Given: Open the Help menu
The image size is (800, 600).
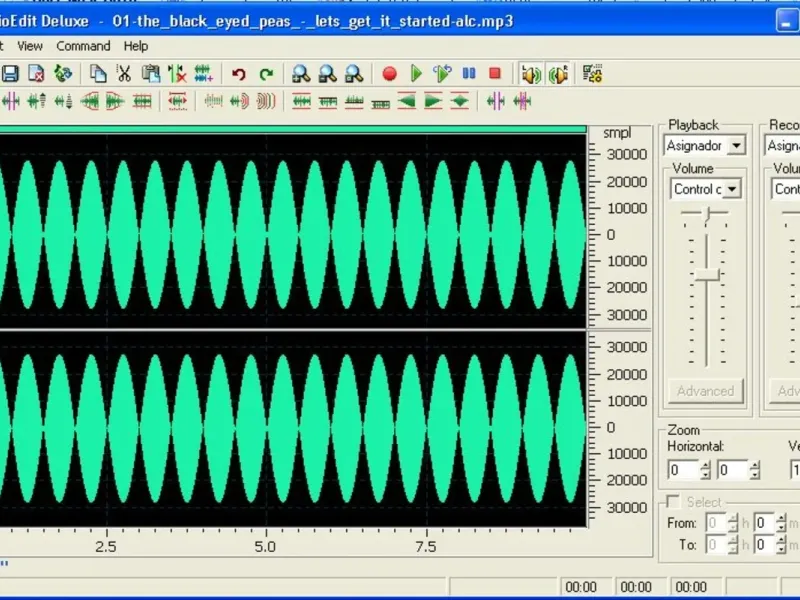Looking at the screenshot, I should [x=136, y=46].
